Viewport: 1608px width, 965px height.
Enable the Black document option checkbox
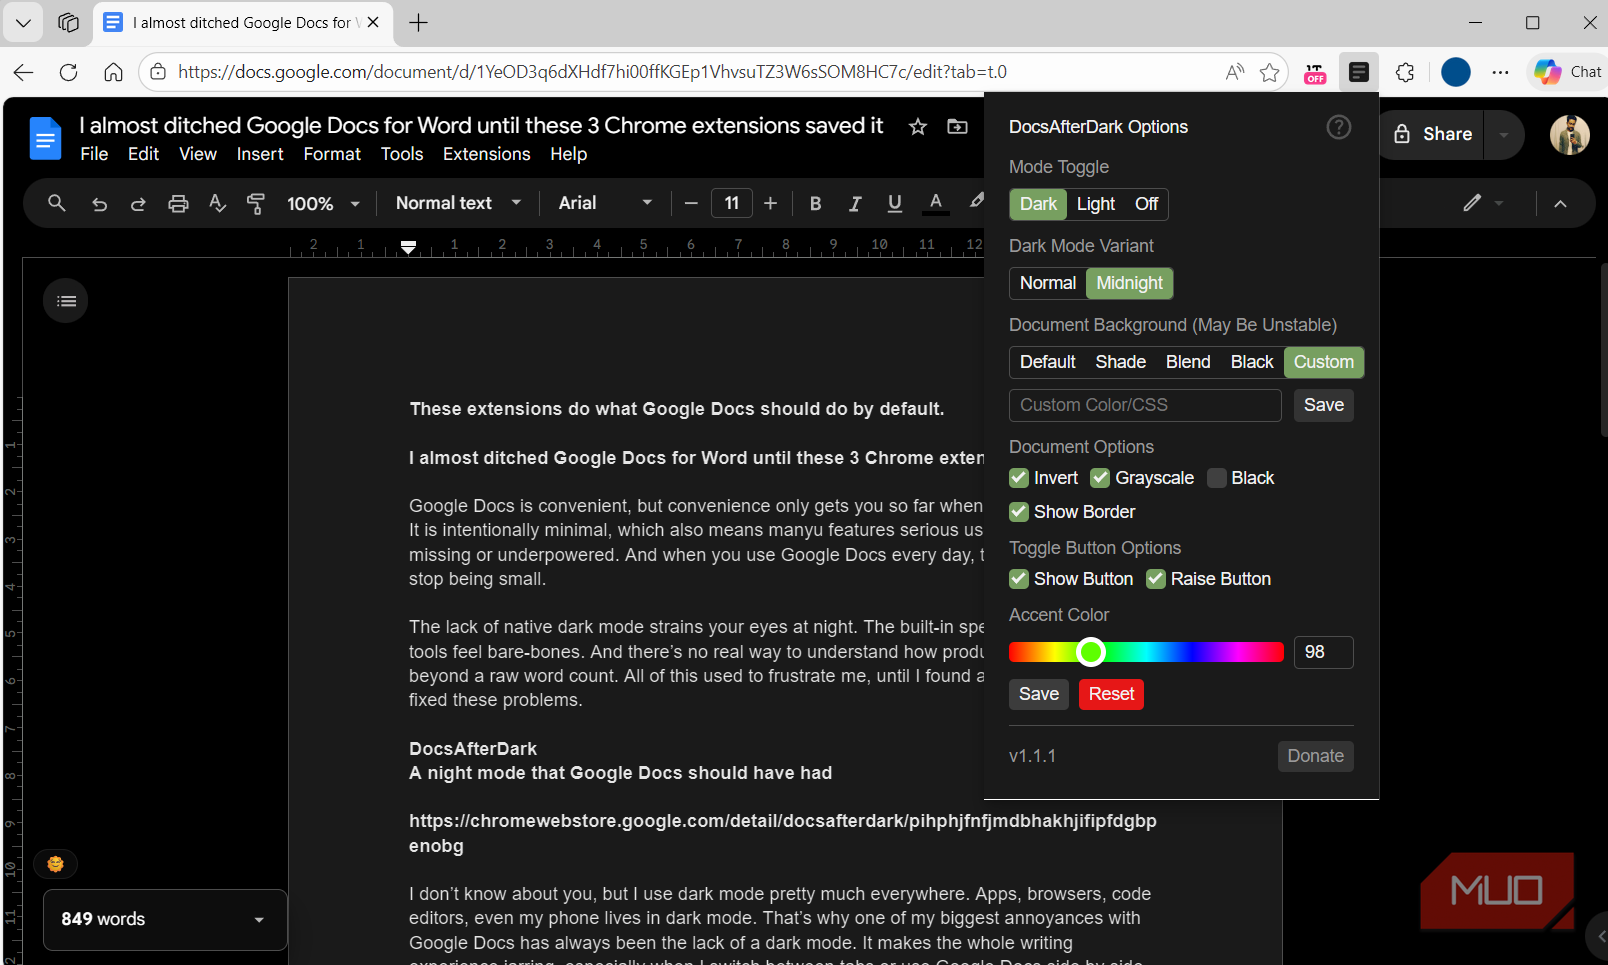pyautogui.click(x=1216, y=478)
